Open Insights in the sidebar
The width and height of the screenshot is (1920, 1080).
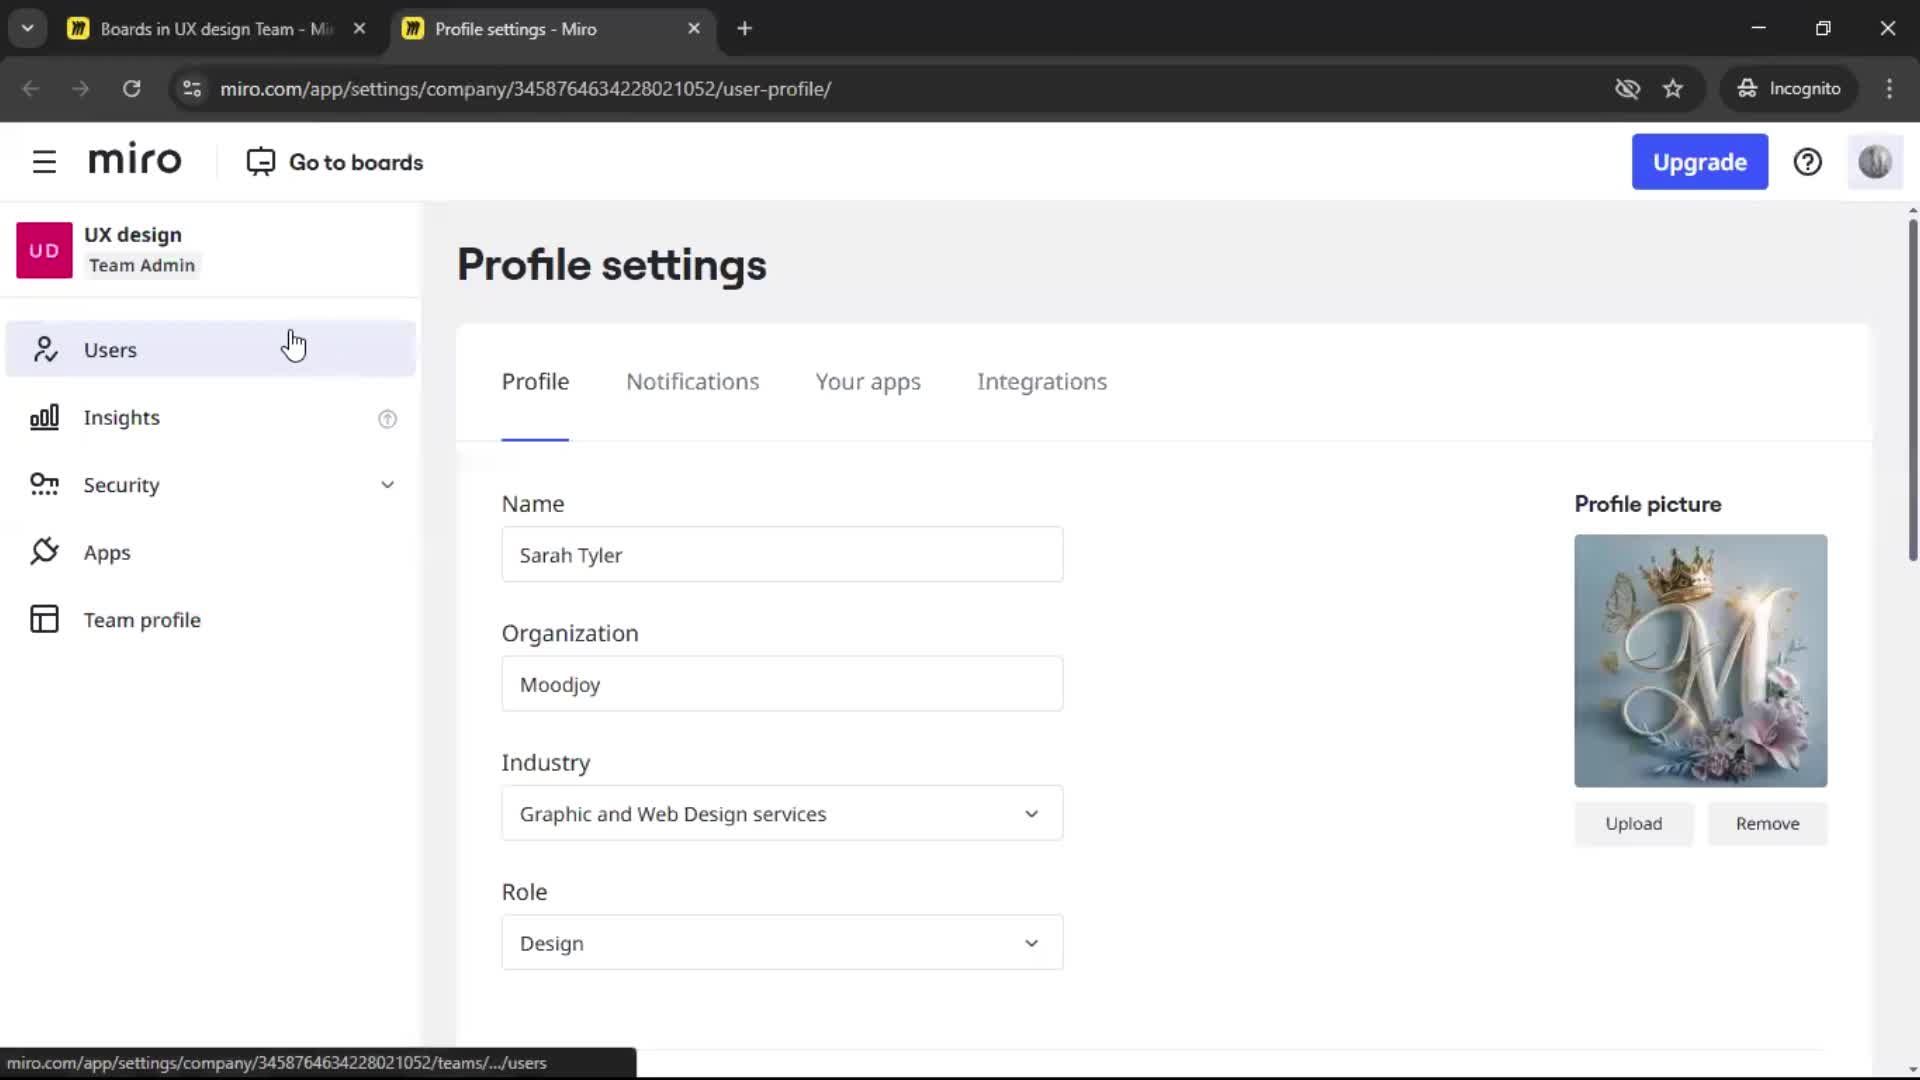[211, 417]
